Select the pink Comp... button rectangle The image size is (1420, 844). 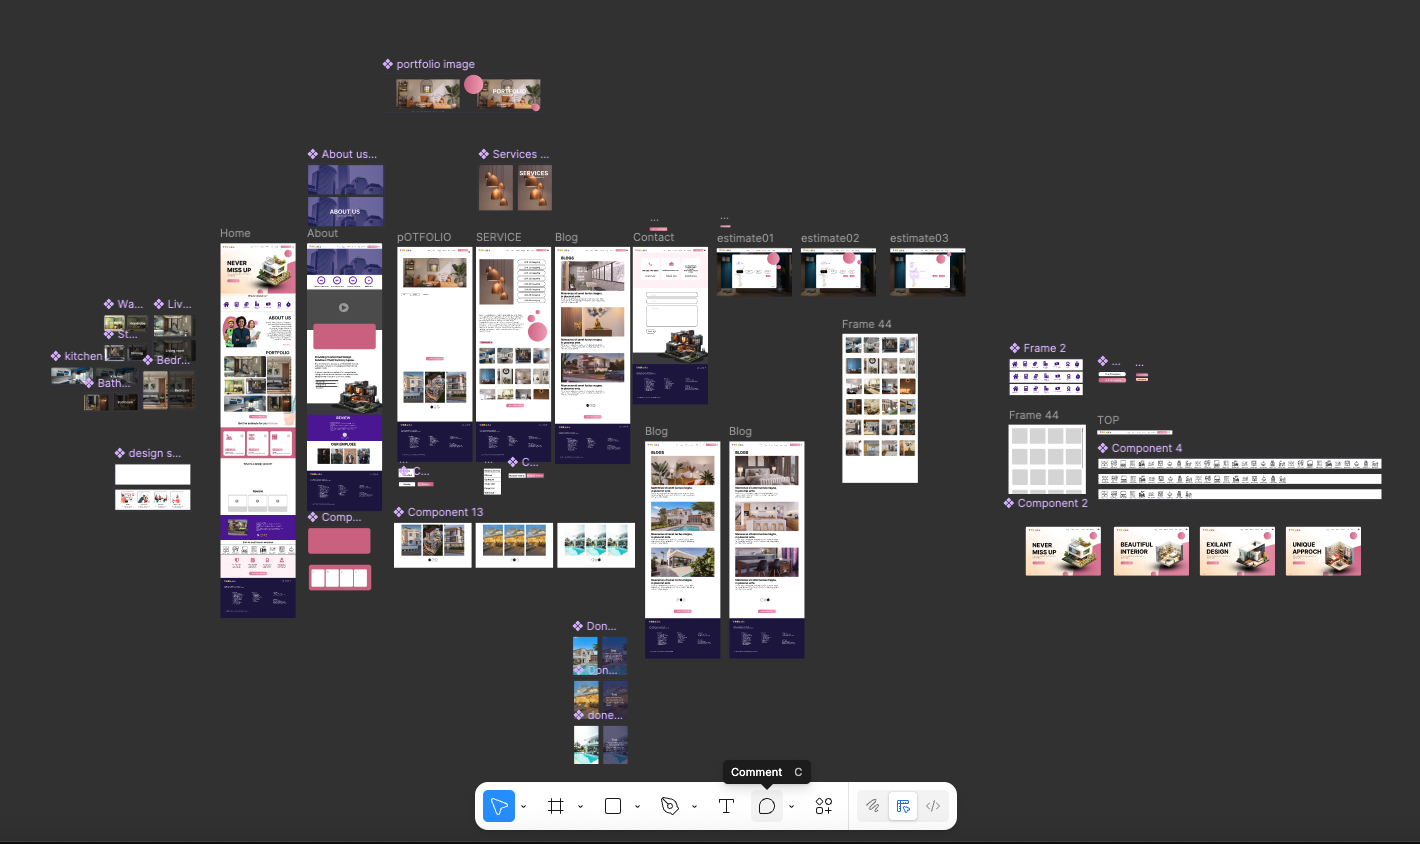tap(339, 541)
